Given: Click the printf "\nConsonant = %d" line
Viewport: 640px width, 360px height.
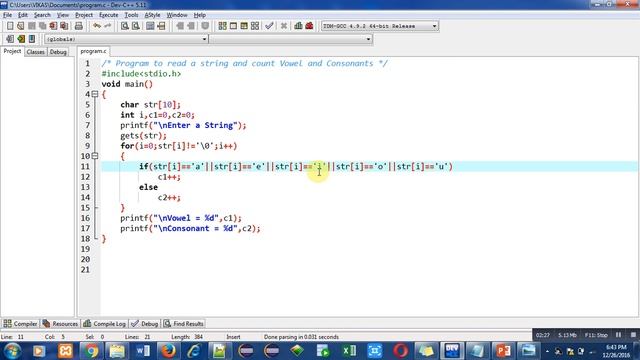Looking at the screenshot, I should click(x=190, y=228).
